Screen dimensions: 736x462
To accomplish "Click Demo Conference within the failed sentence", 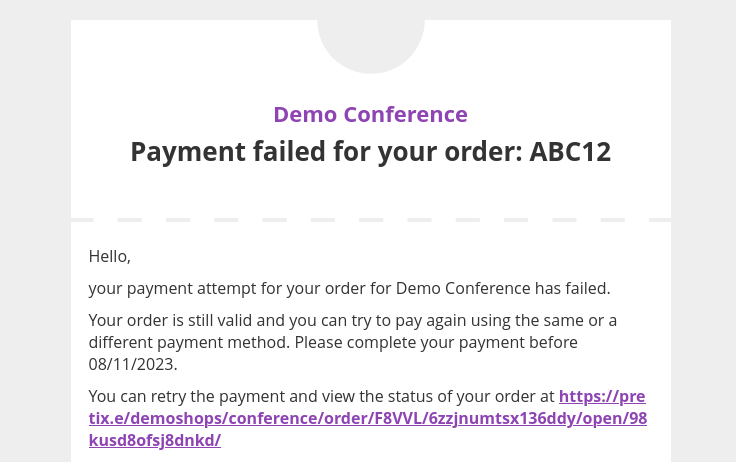I will tap(464, 289).
